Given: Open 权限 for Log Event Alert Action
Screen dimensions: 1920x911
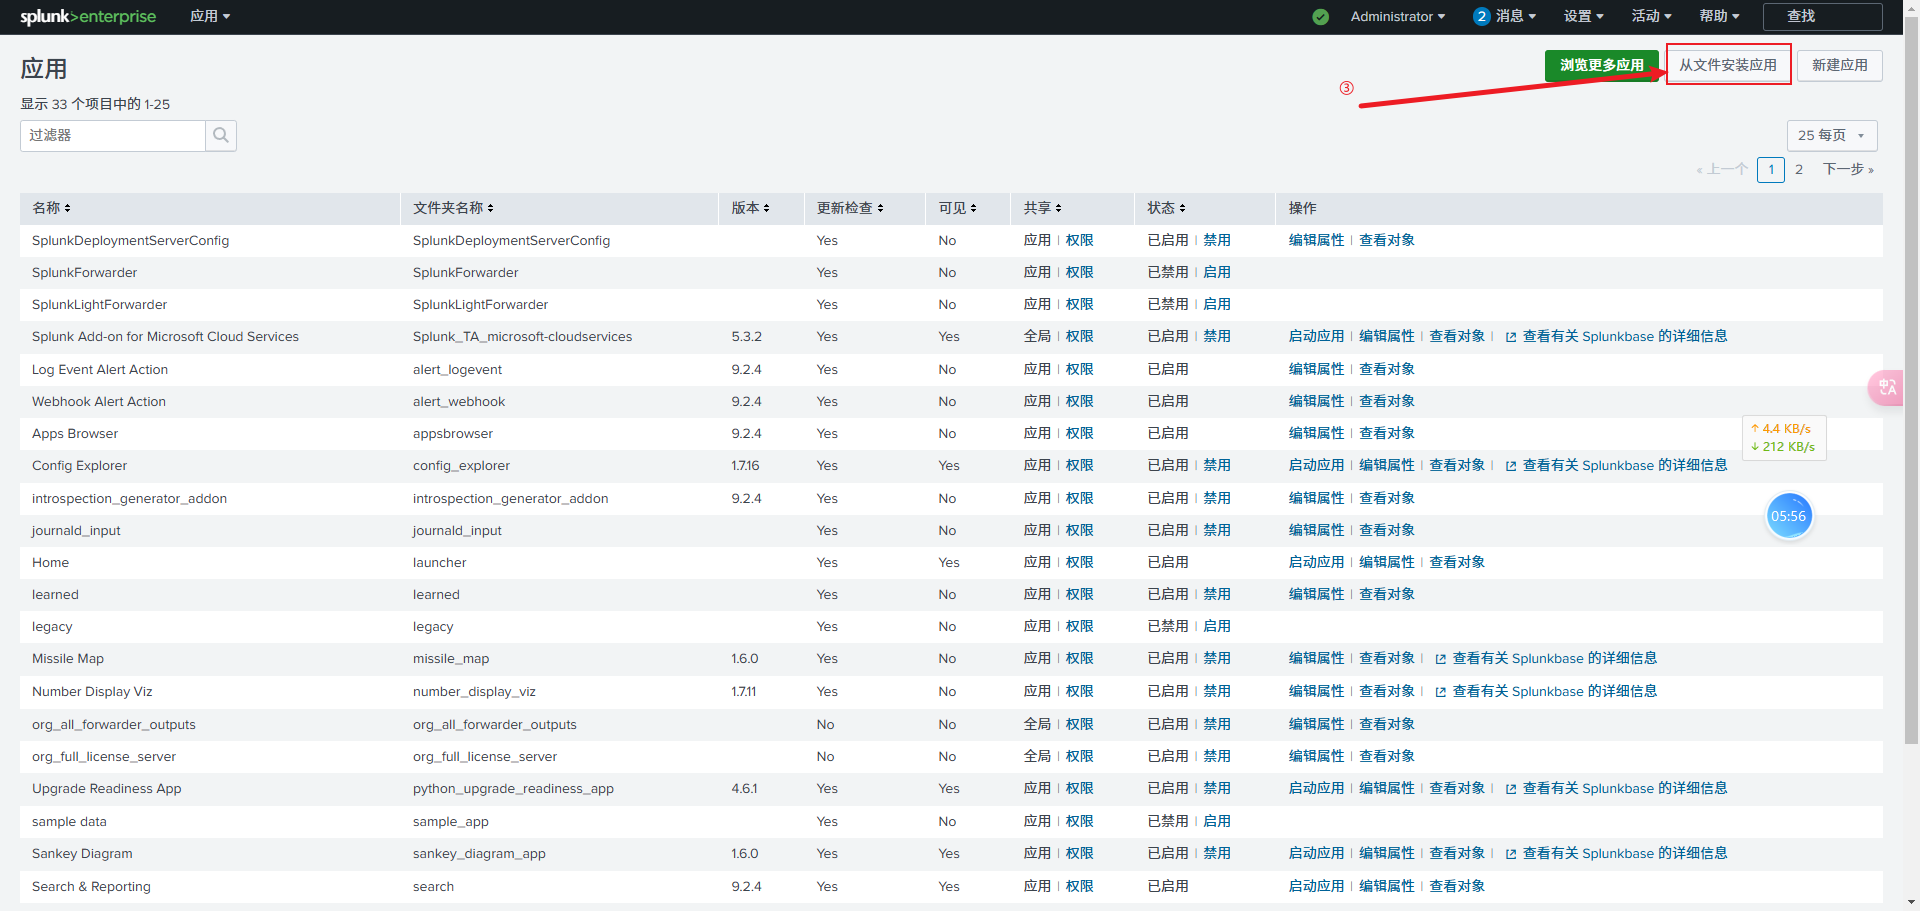Looking at the screenshot, I should point(1080,370).
